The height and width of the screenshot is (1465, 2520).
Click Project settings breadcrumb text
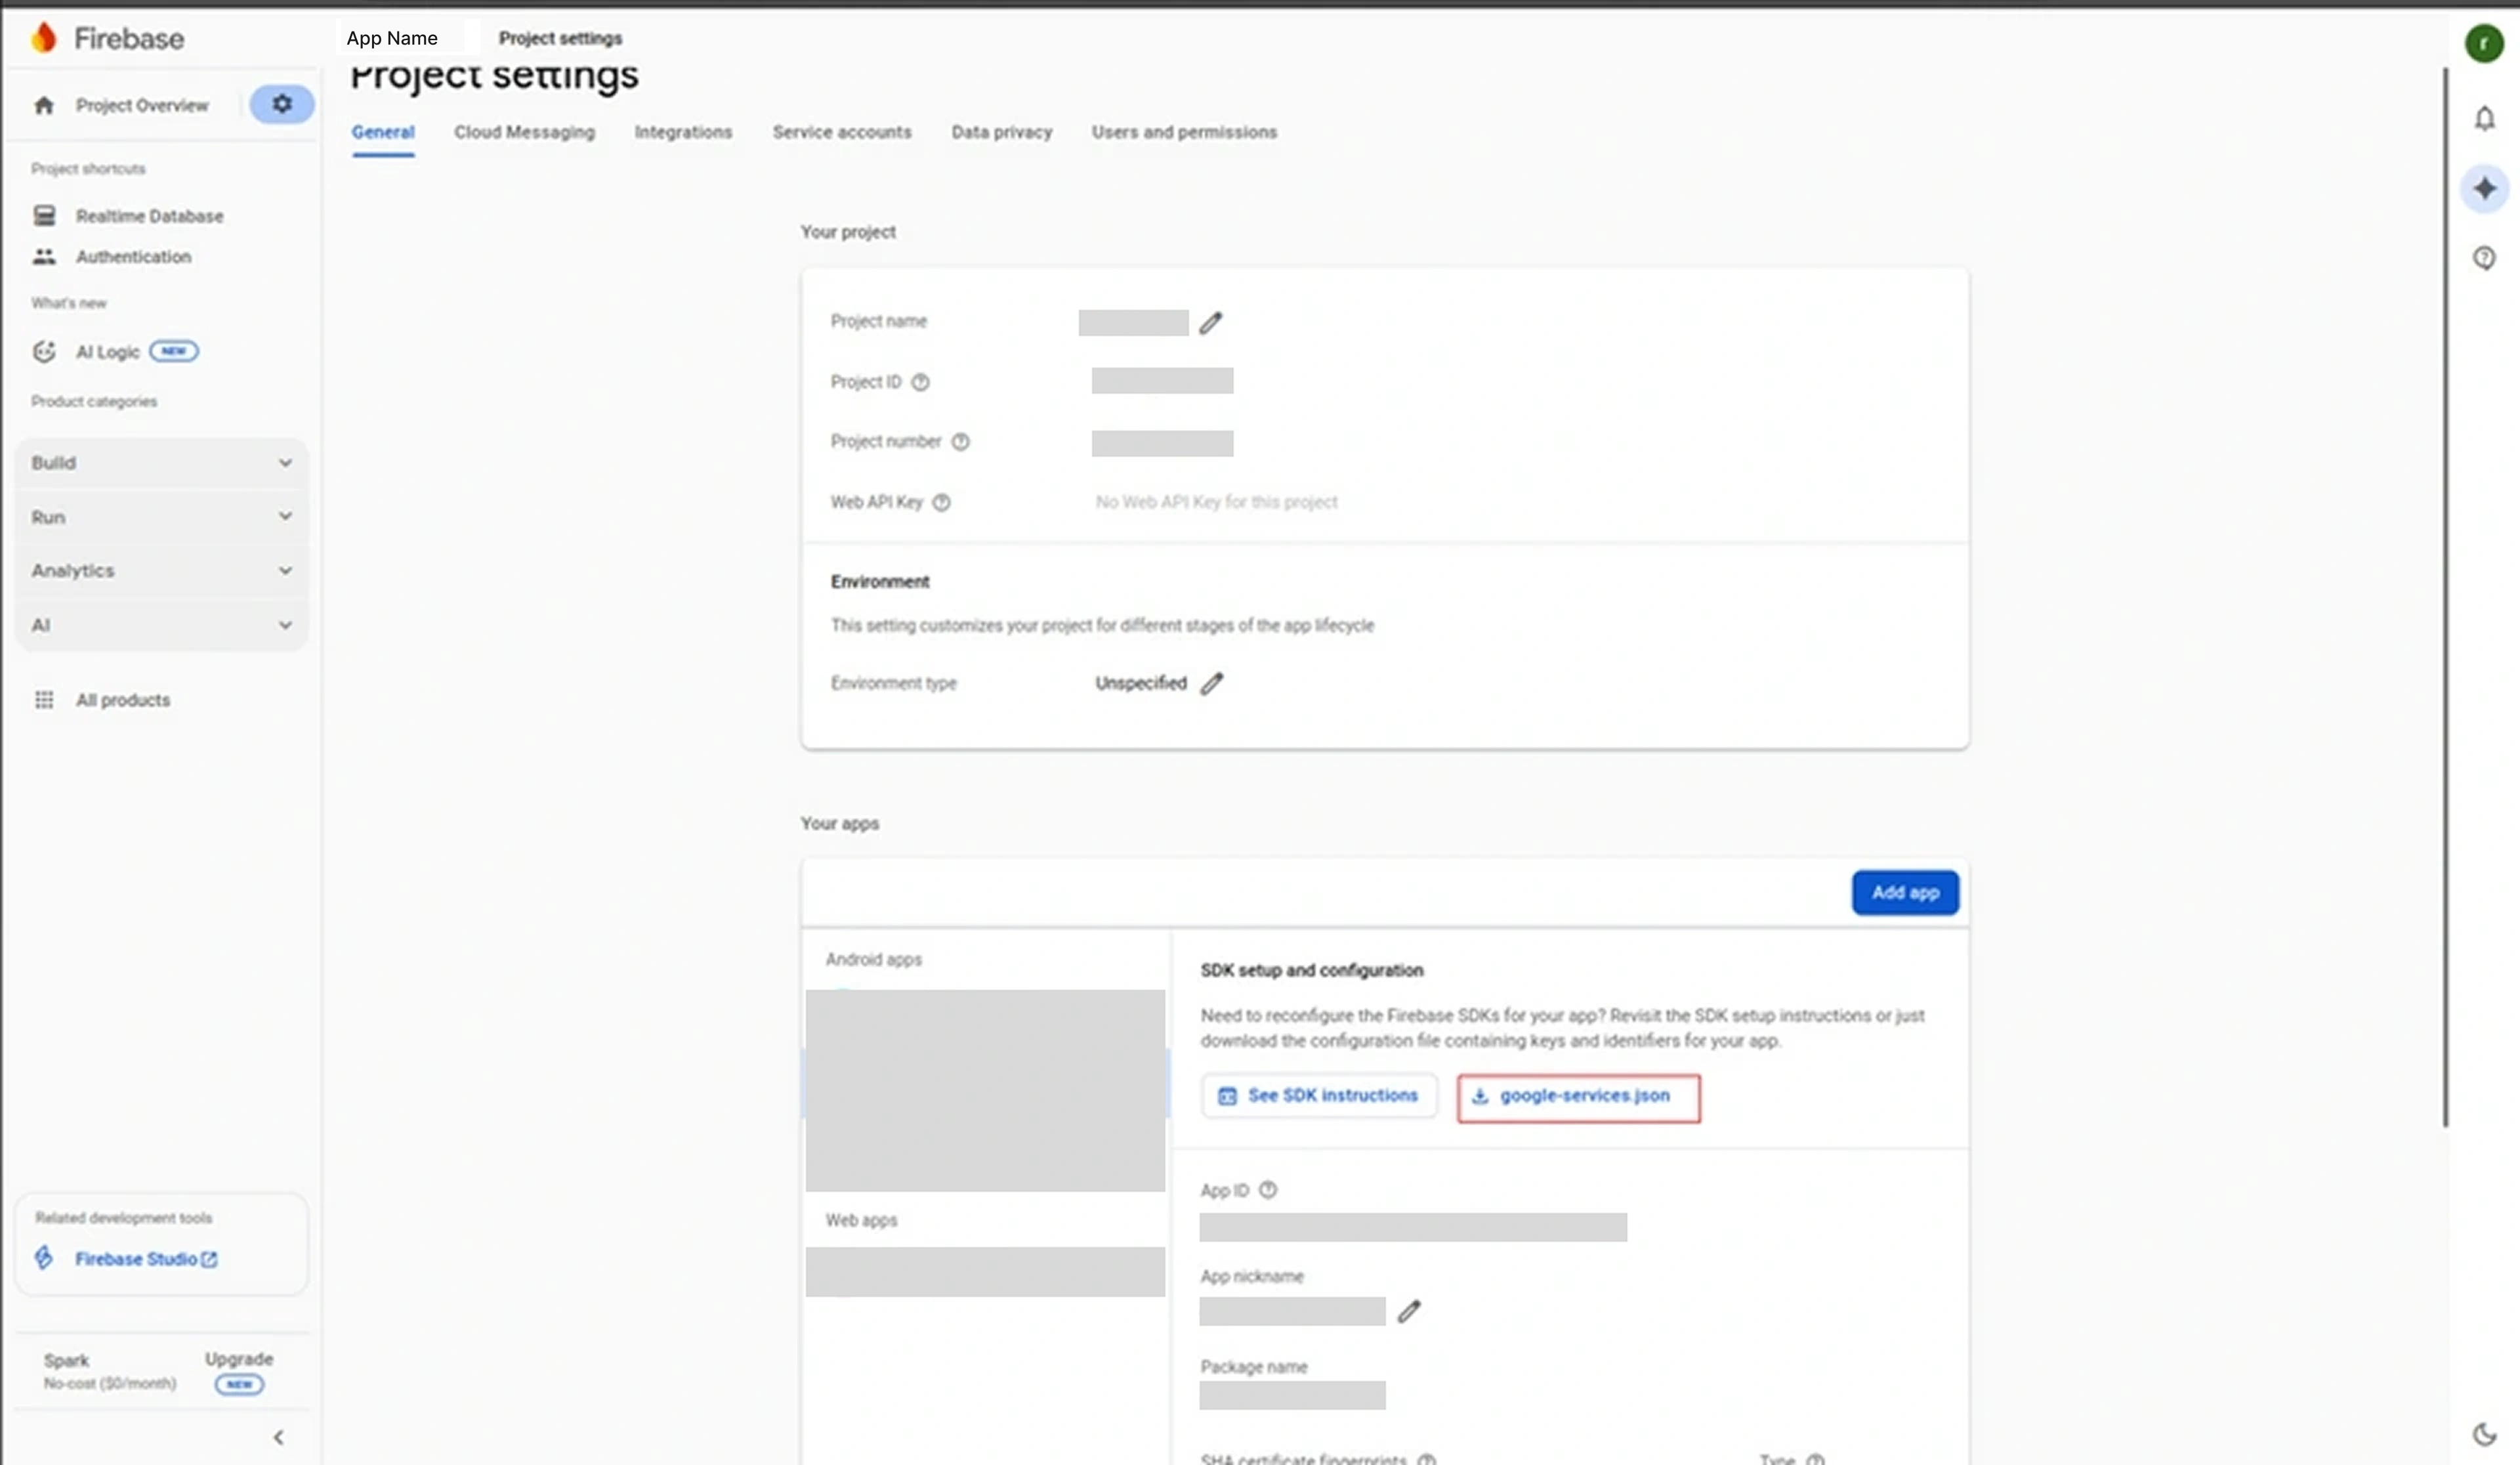pos(560,38)
